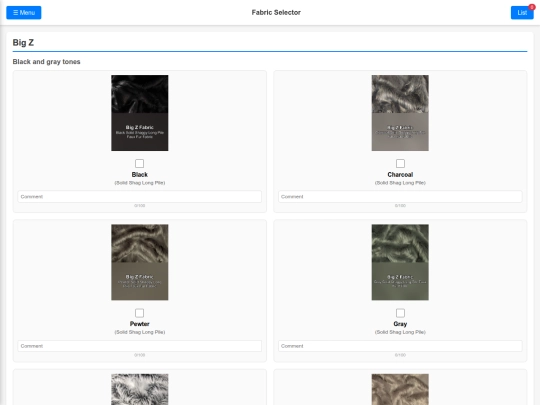Open the Charcoal fabric thumbnail image
Viewport: 540px width, 405px height.
point(400,113)
